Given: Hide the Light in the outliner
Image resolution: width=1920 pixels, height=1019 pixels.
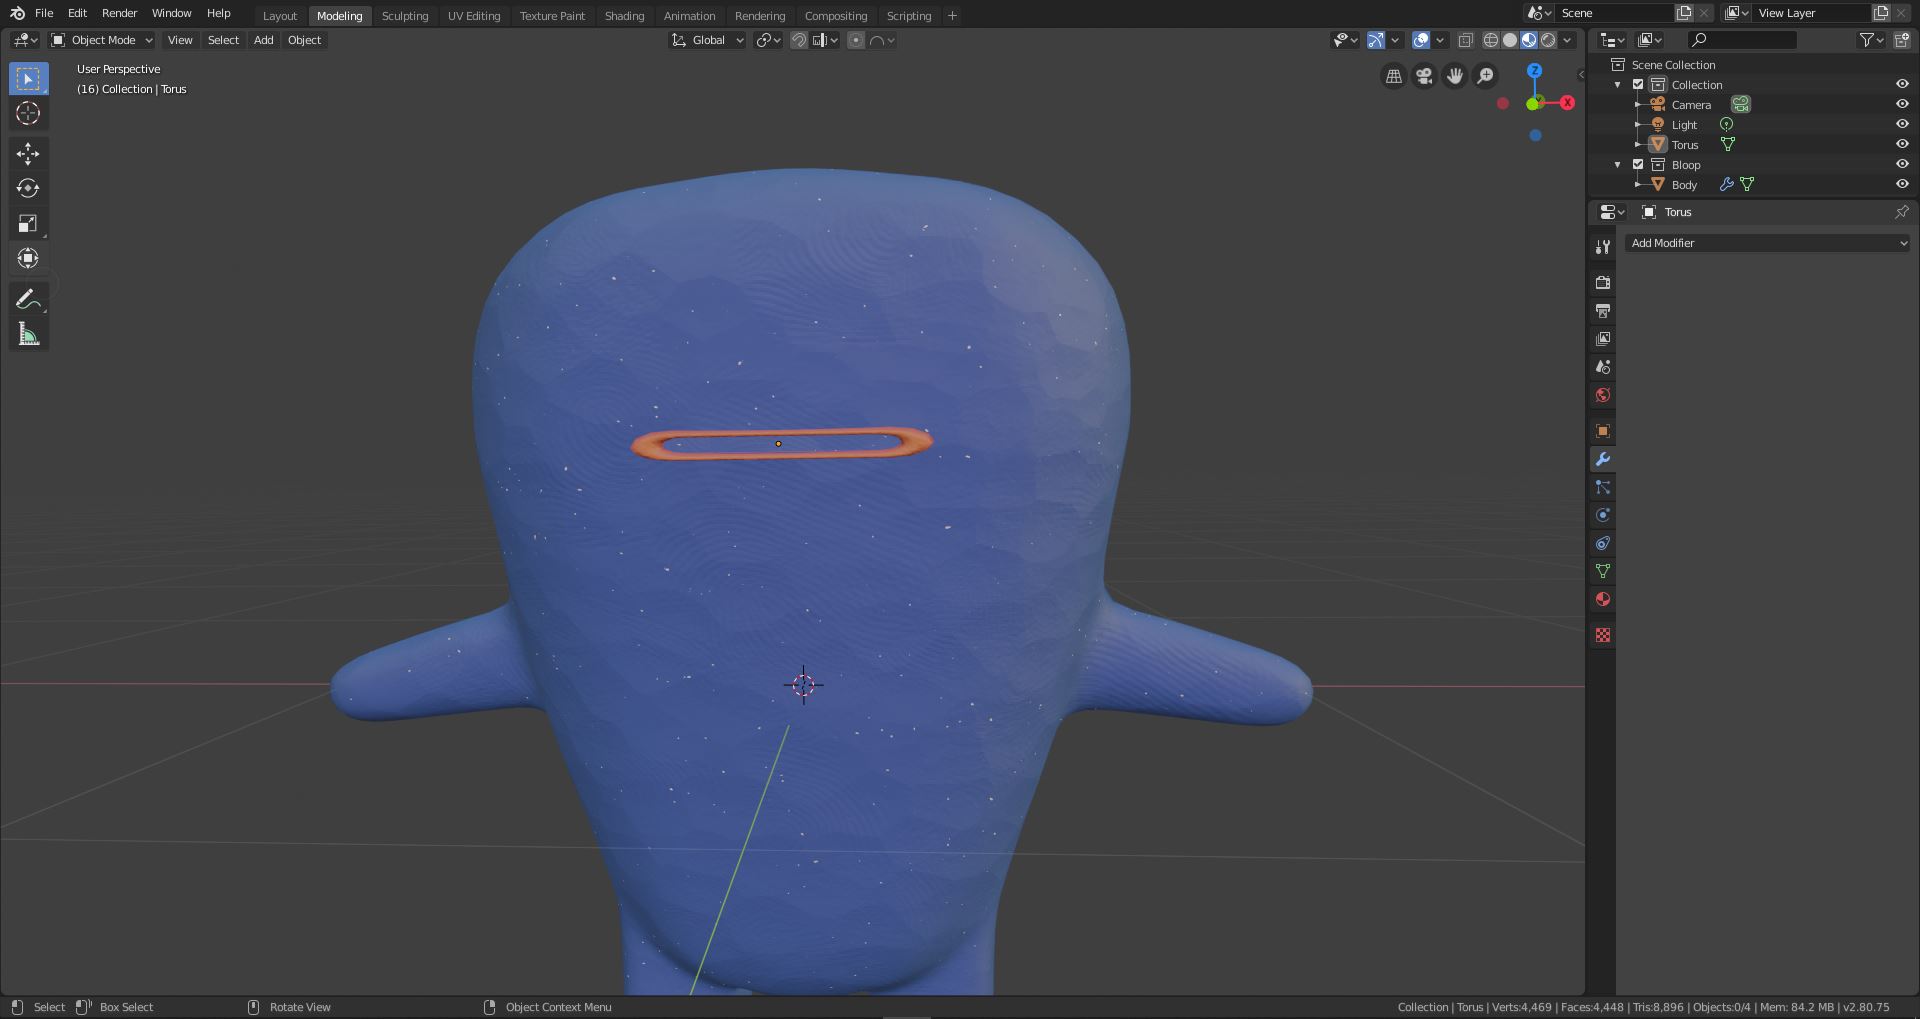Looking at the screenshot, I should click(x=1902, y=124).
